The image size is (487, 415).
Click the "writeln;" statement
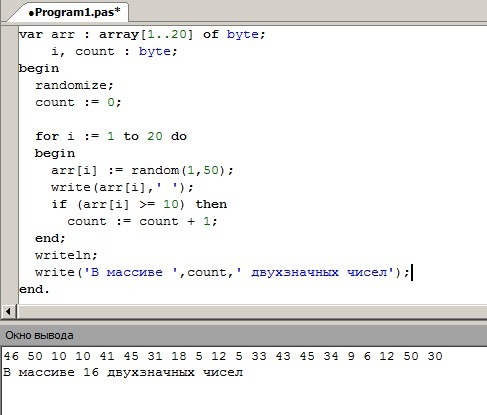pos(66,255)
